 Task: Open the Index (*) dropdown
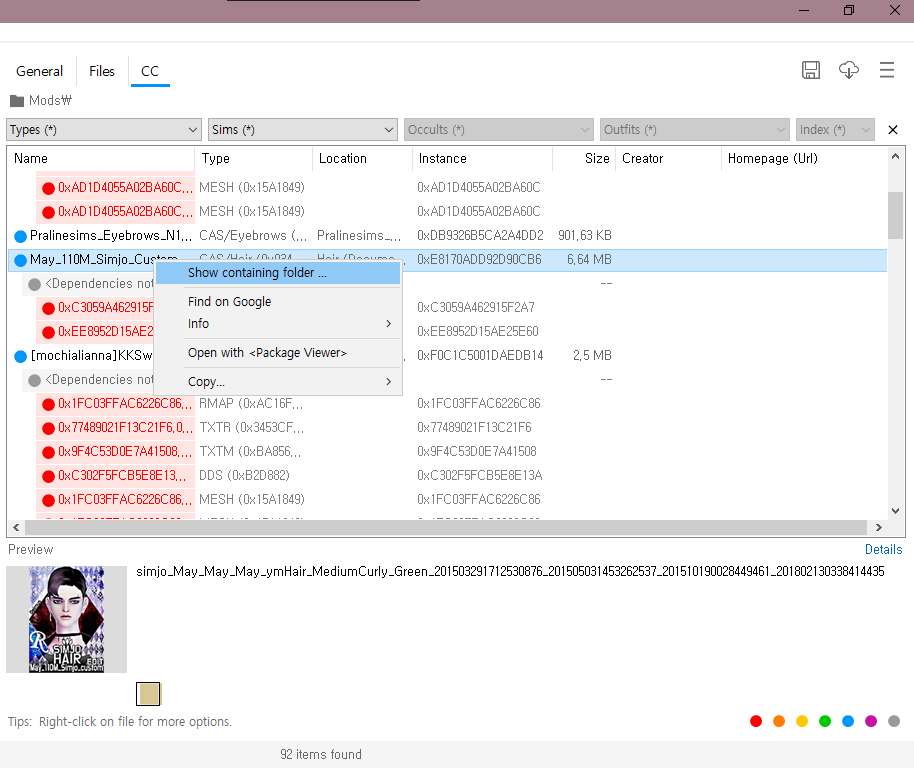click(x=835, y=130)
